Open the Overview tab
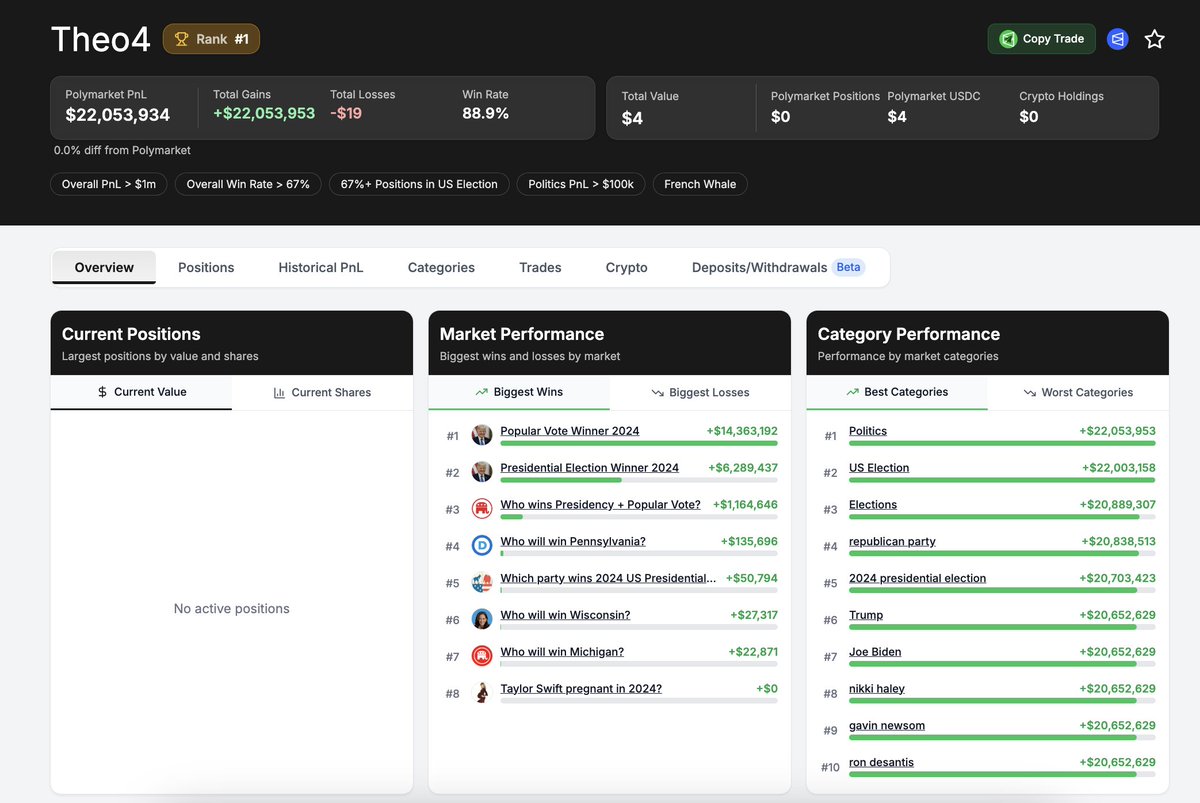1200x803 pixels. pyautogui.click(x=104, y=267)
